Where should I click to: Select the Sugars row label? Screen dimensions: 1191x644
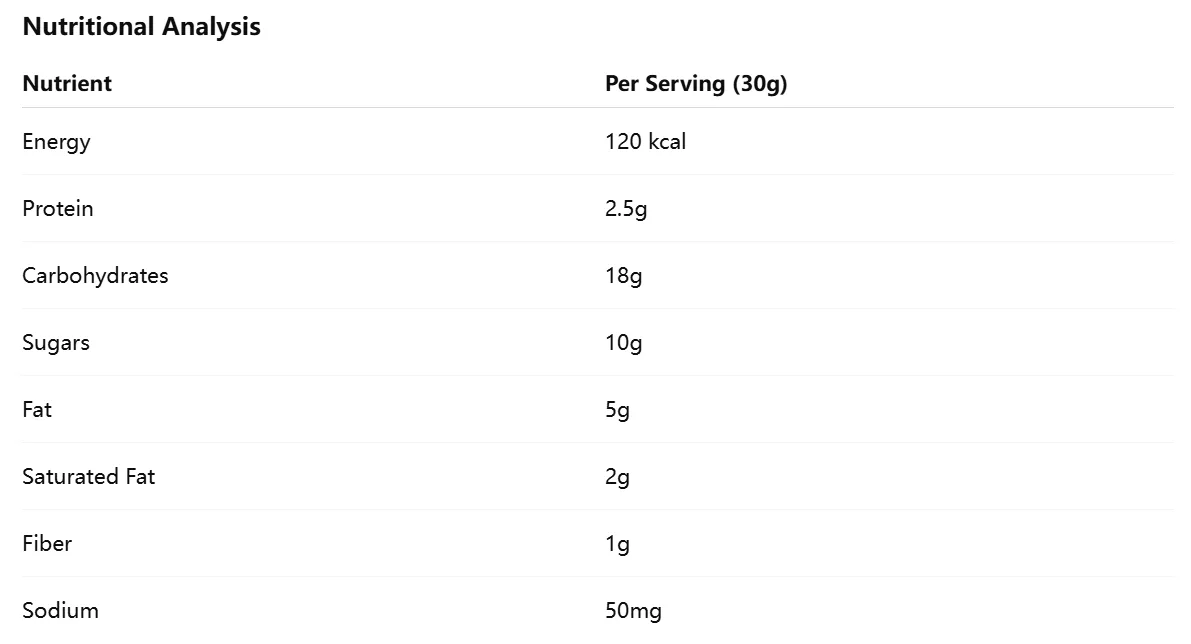[56, 343]
